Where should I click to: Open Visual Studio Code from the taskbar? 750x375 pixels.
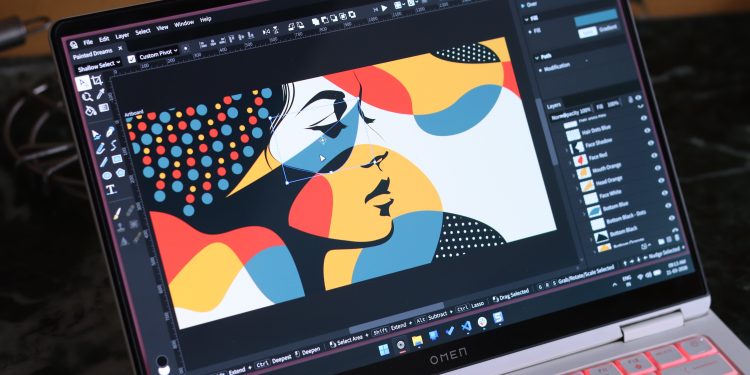point(466,327)
